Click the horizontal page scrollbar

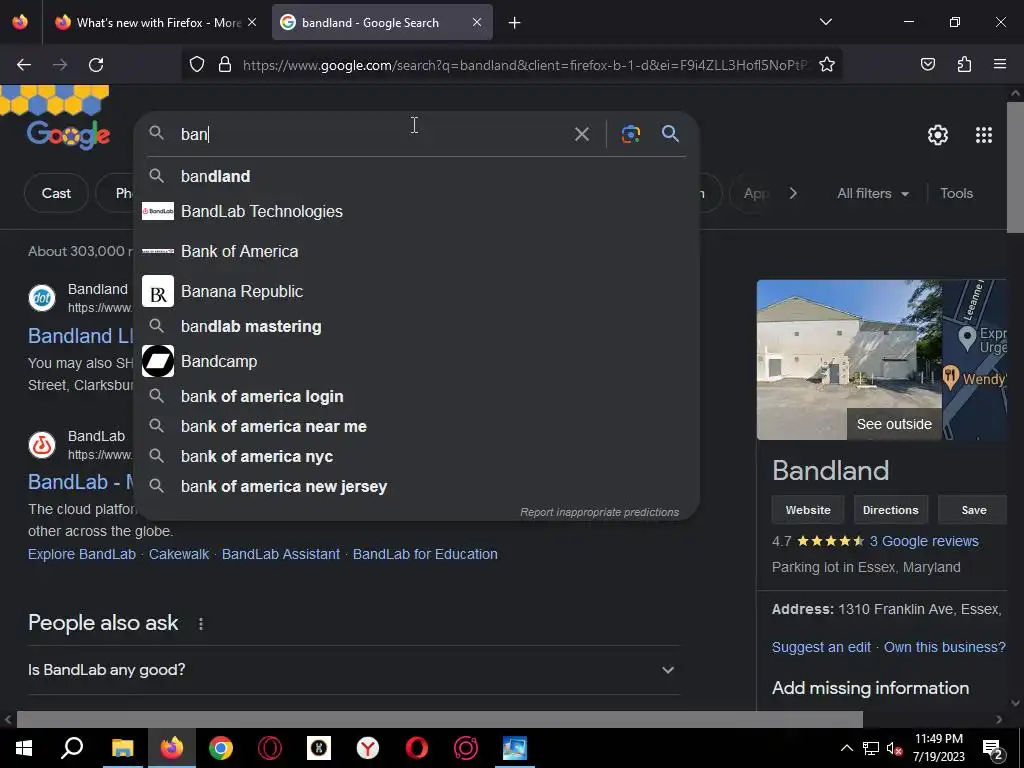[440, 719]
